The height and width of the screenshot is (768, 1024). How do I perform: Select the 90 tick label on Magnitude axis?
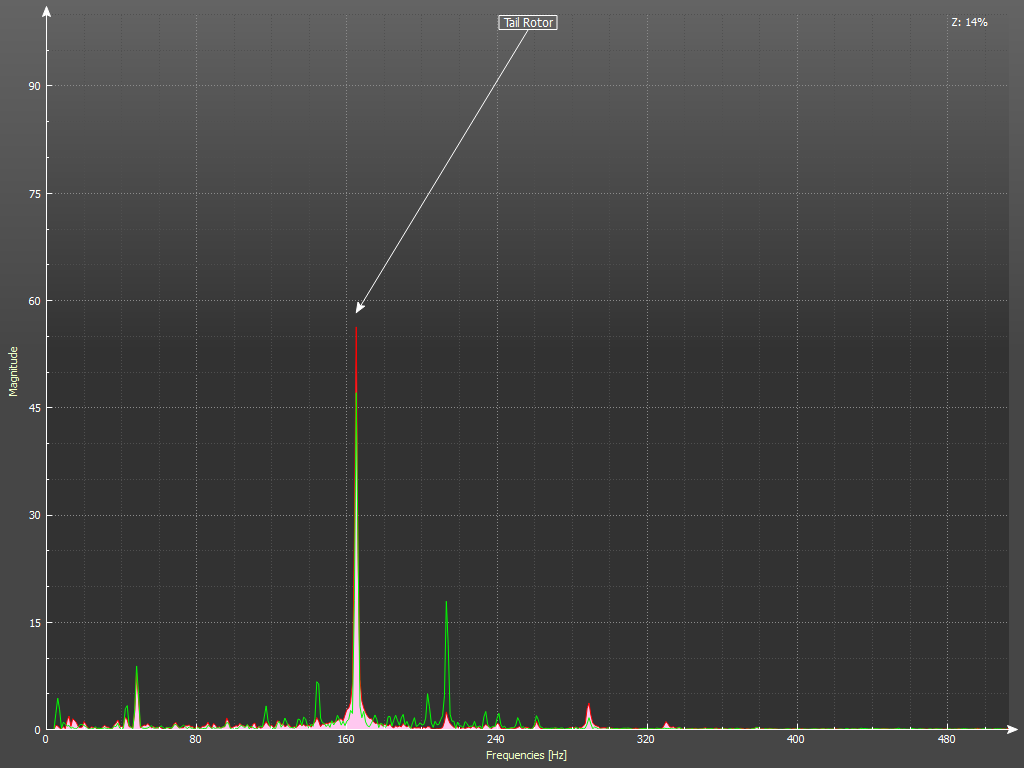34,86
